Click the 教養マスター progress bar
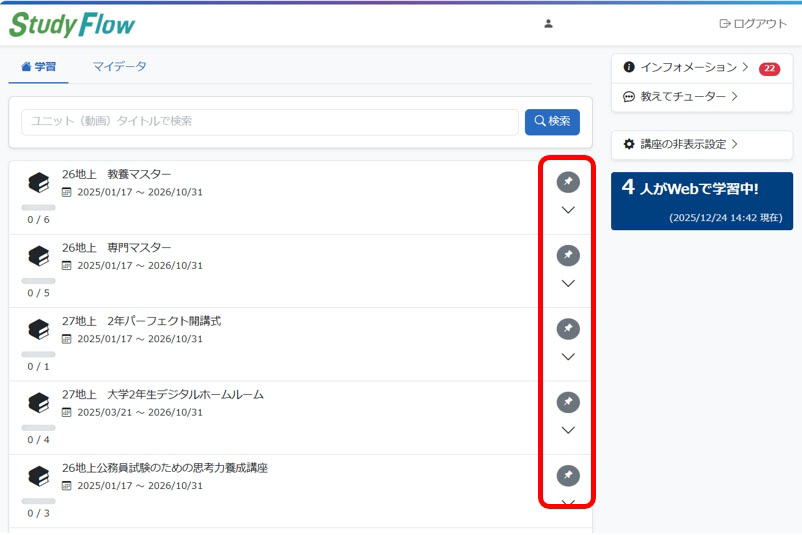The image size is (802, 535). pos(38,207)
